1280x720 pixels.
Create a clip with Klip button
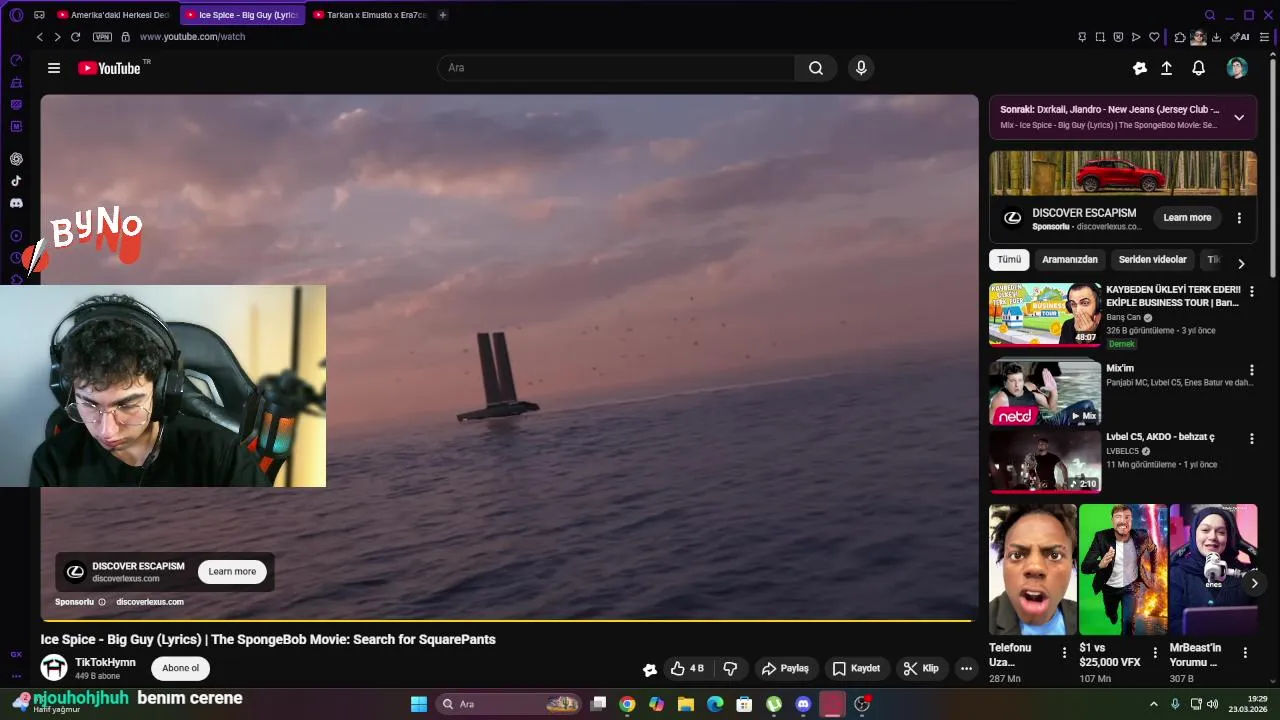[921, 668]
